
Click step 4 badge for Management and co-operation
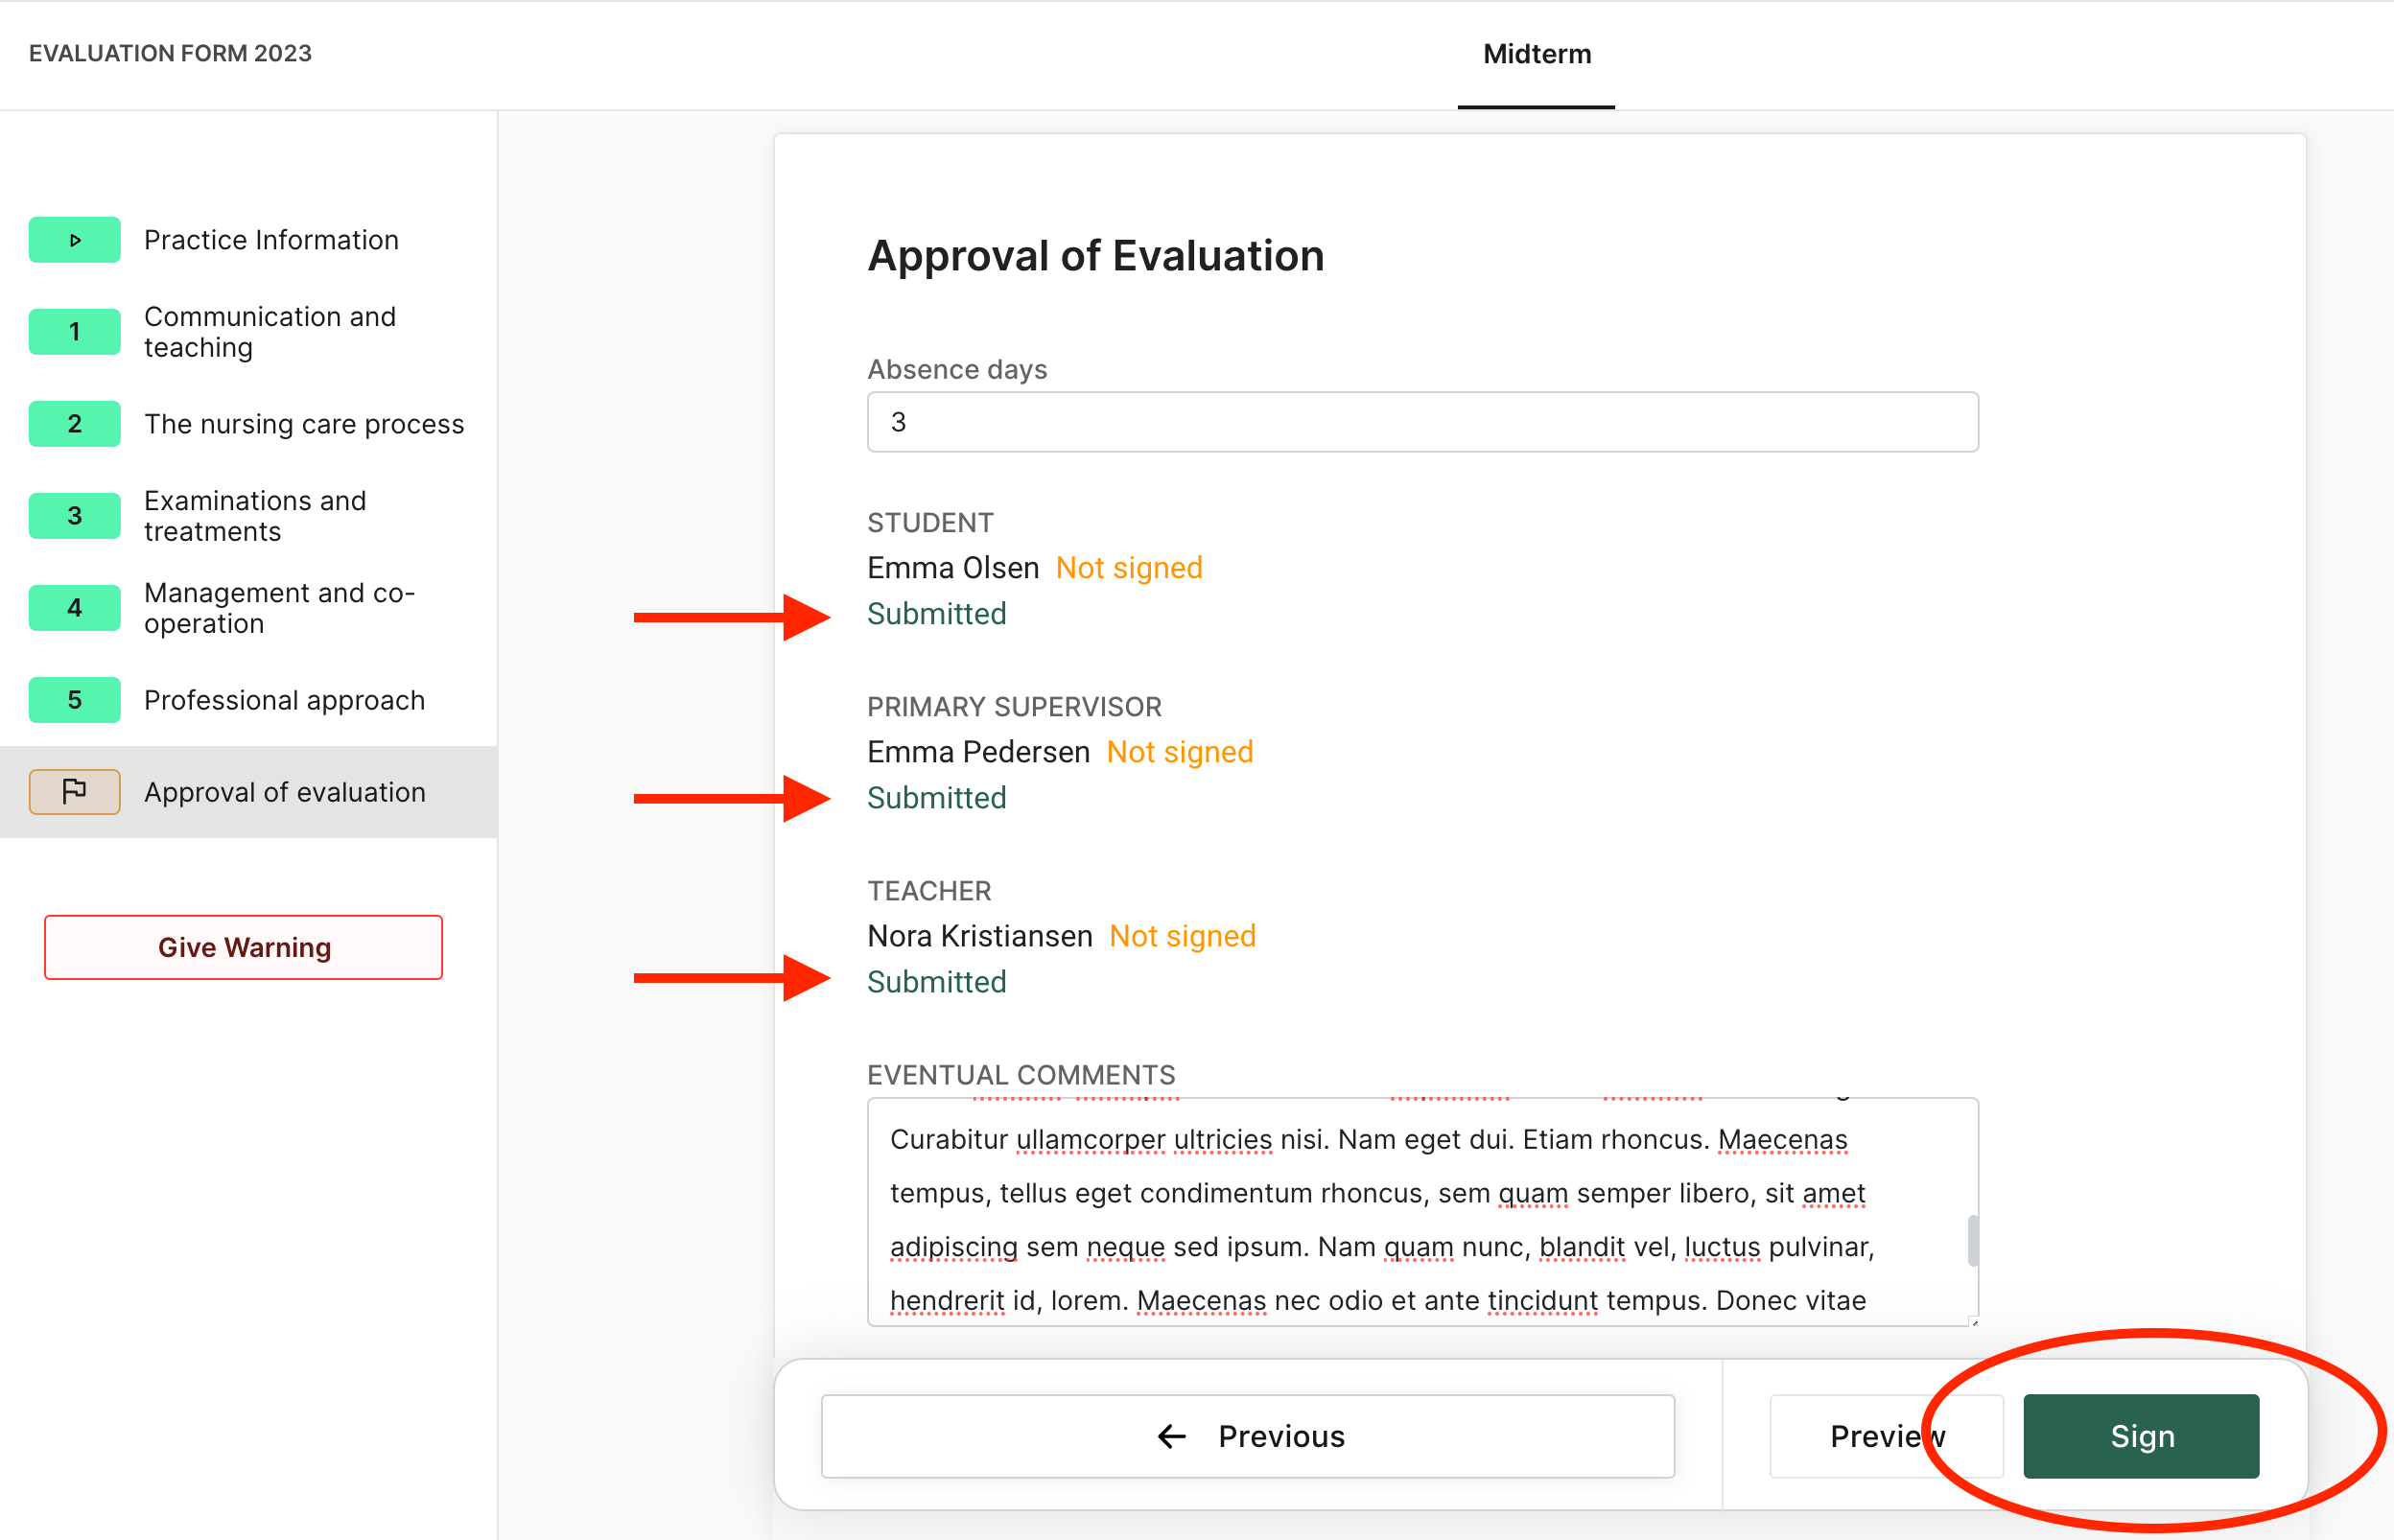coord(75,608)
